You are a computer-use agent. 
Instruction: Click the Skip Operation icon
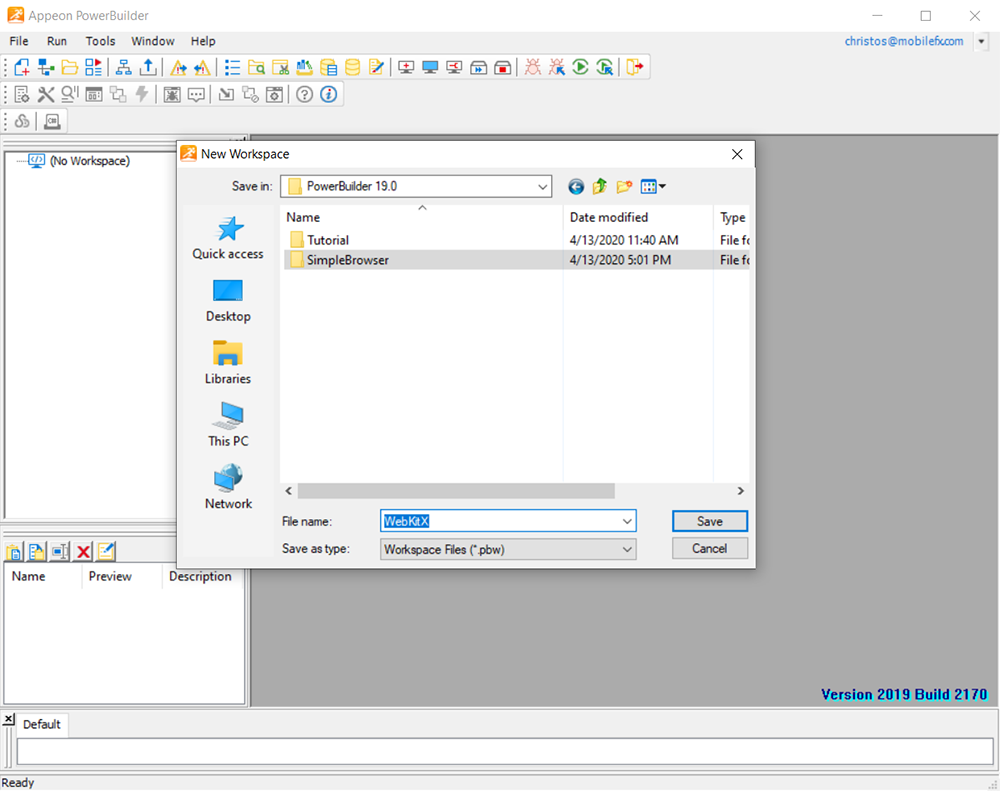tap(478, 67)
